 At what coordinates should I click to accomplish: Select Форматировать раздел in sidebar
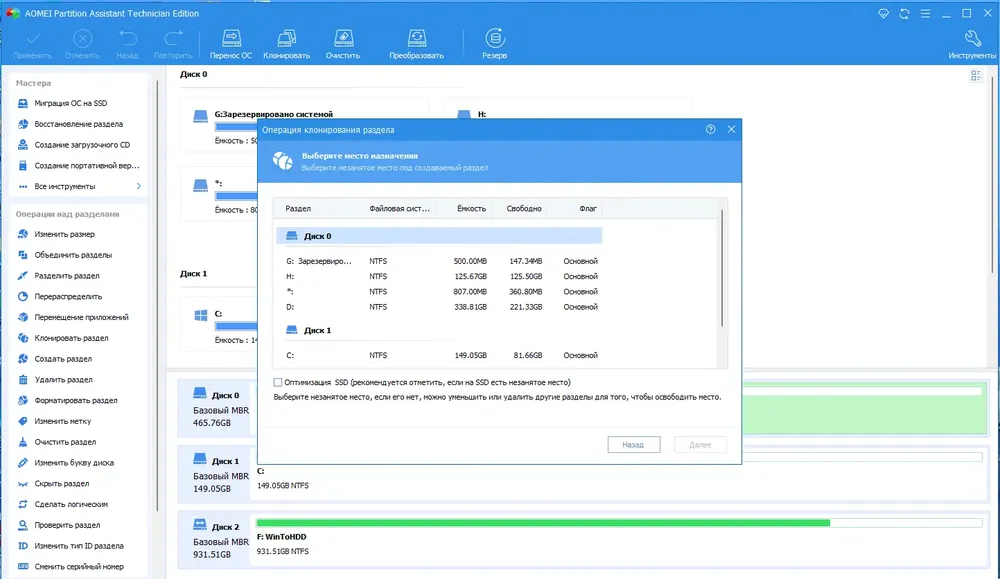pos(75,400)
